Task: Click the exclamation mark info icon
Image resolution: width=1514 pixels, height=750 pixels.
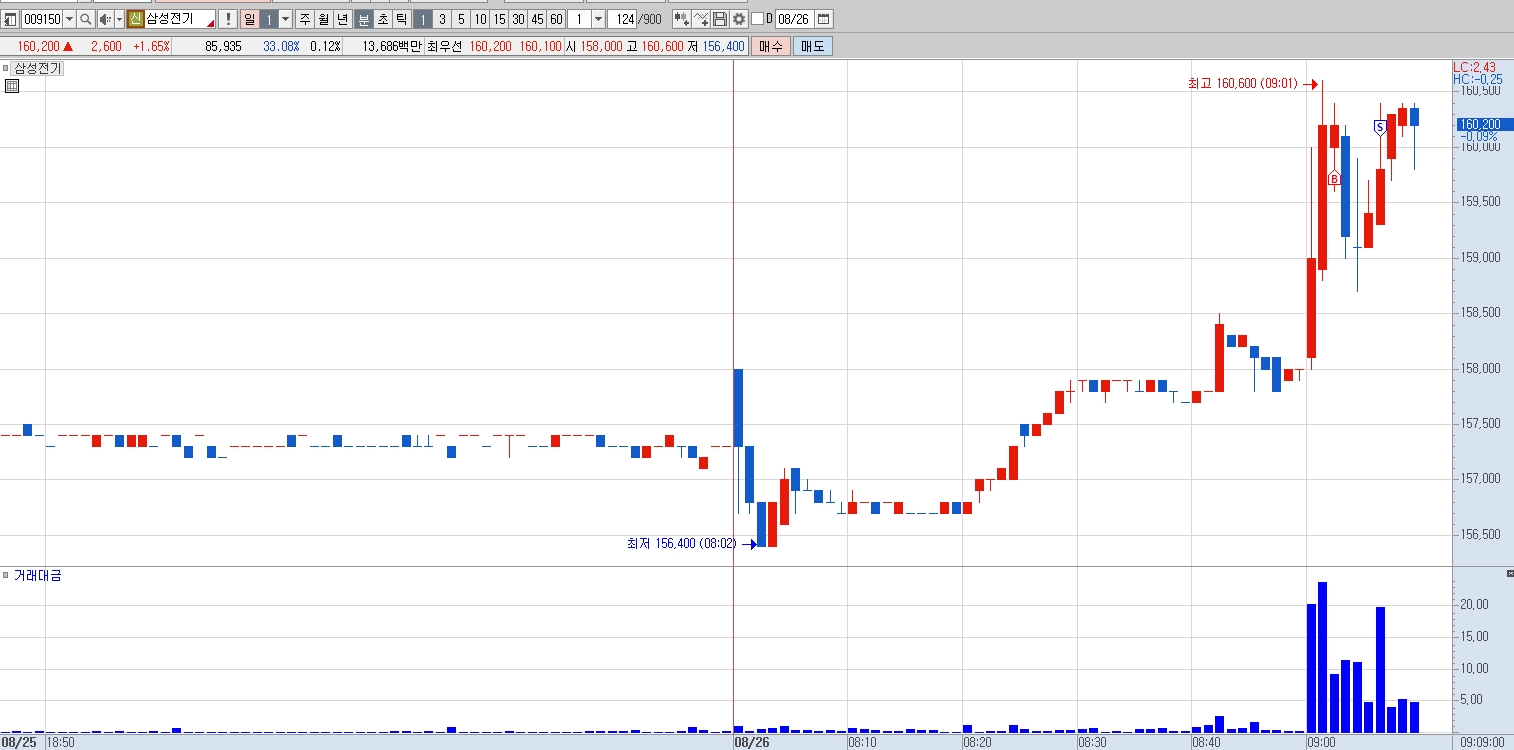Action: coord(227,19)
